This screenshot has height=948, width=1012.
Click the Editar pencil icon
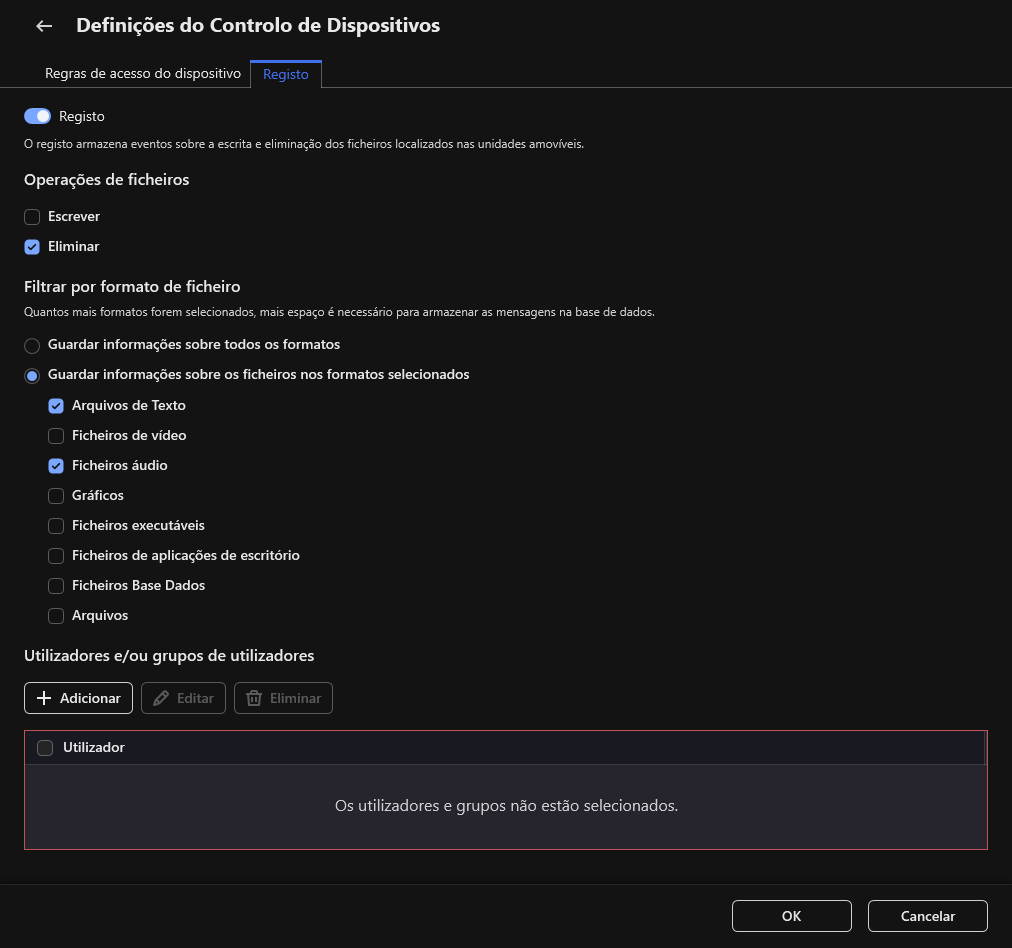(x=161, y=697)
